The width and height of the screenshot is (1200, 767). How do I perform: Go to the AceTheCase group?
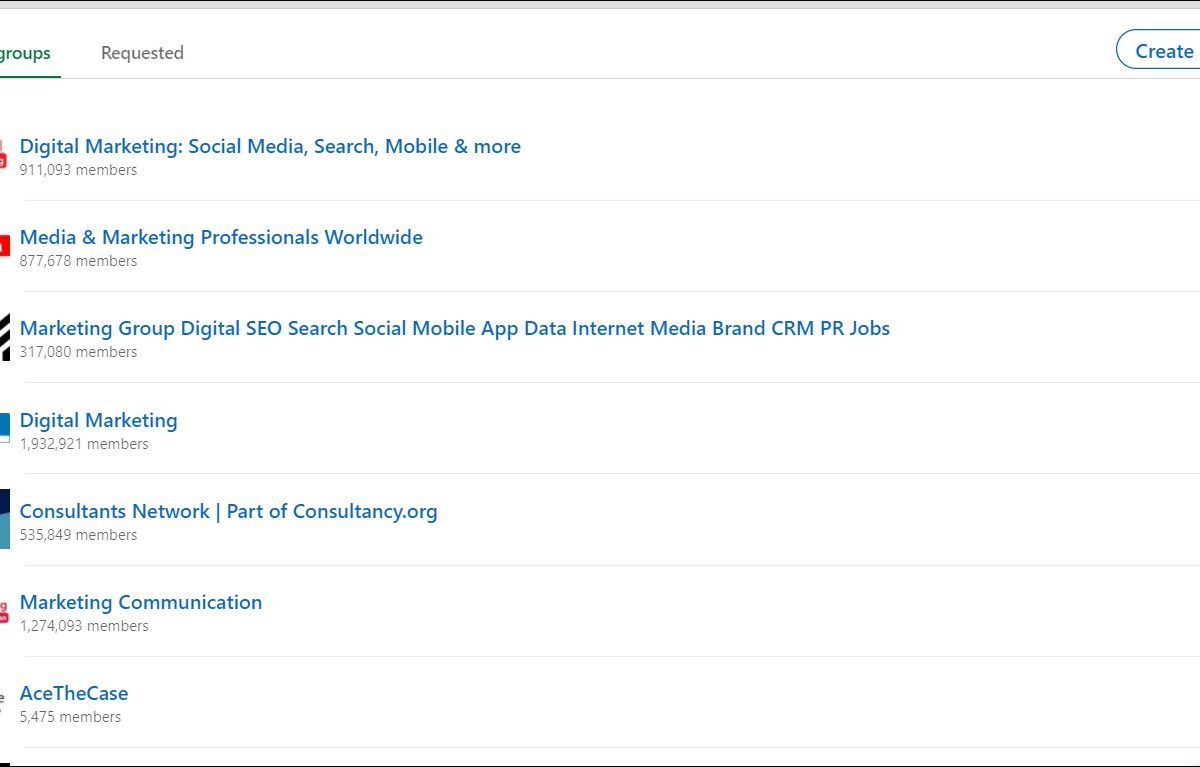click(74, 693)
